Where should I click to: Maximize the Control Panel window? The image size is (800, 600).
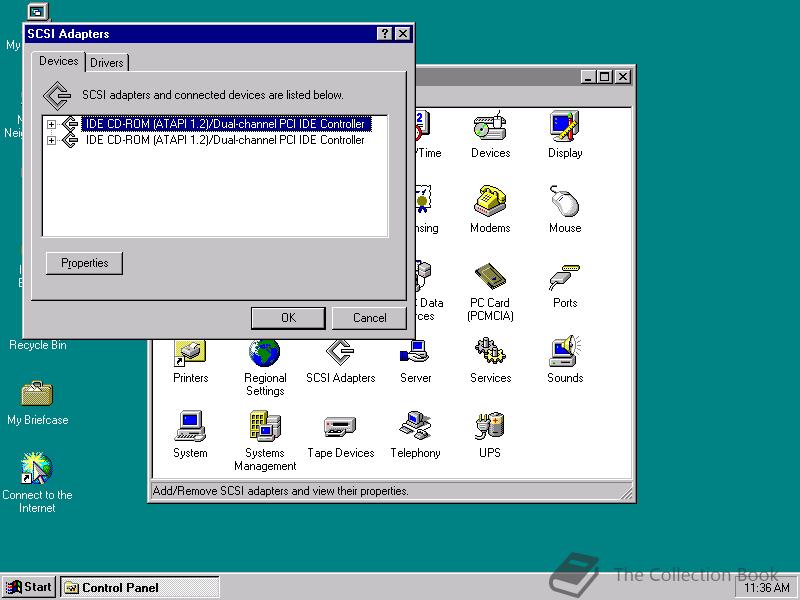pos(605,77)
